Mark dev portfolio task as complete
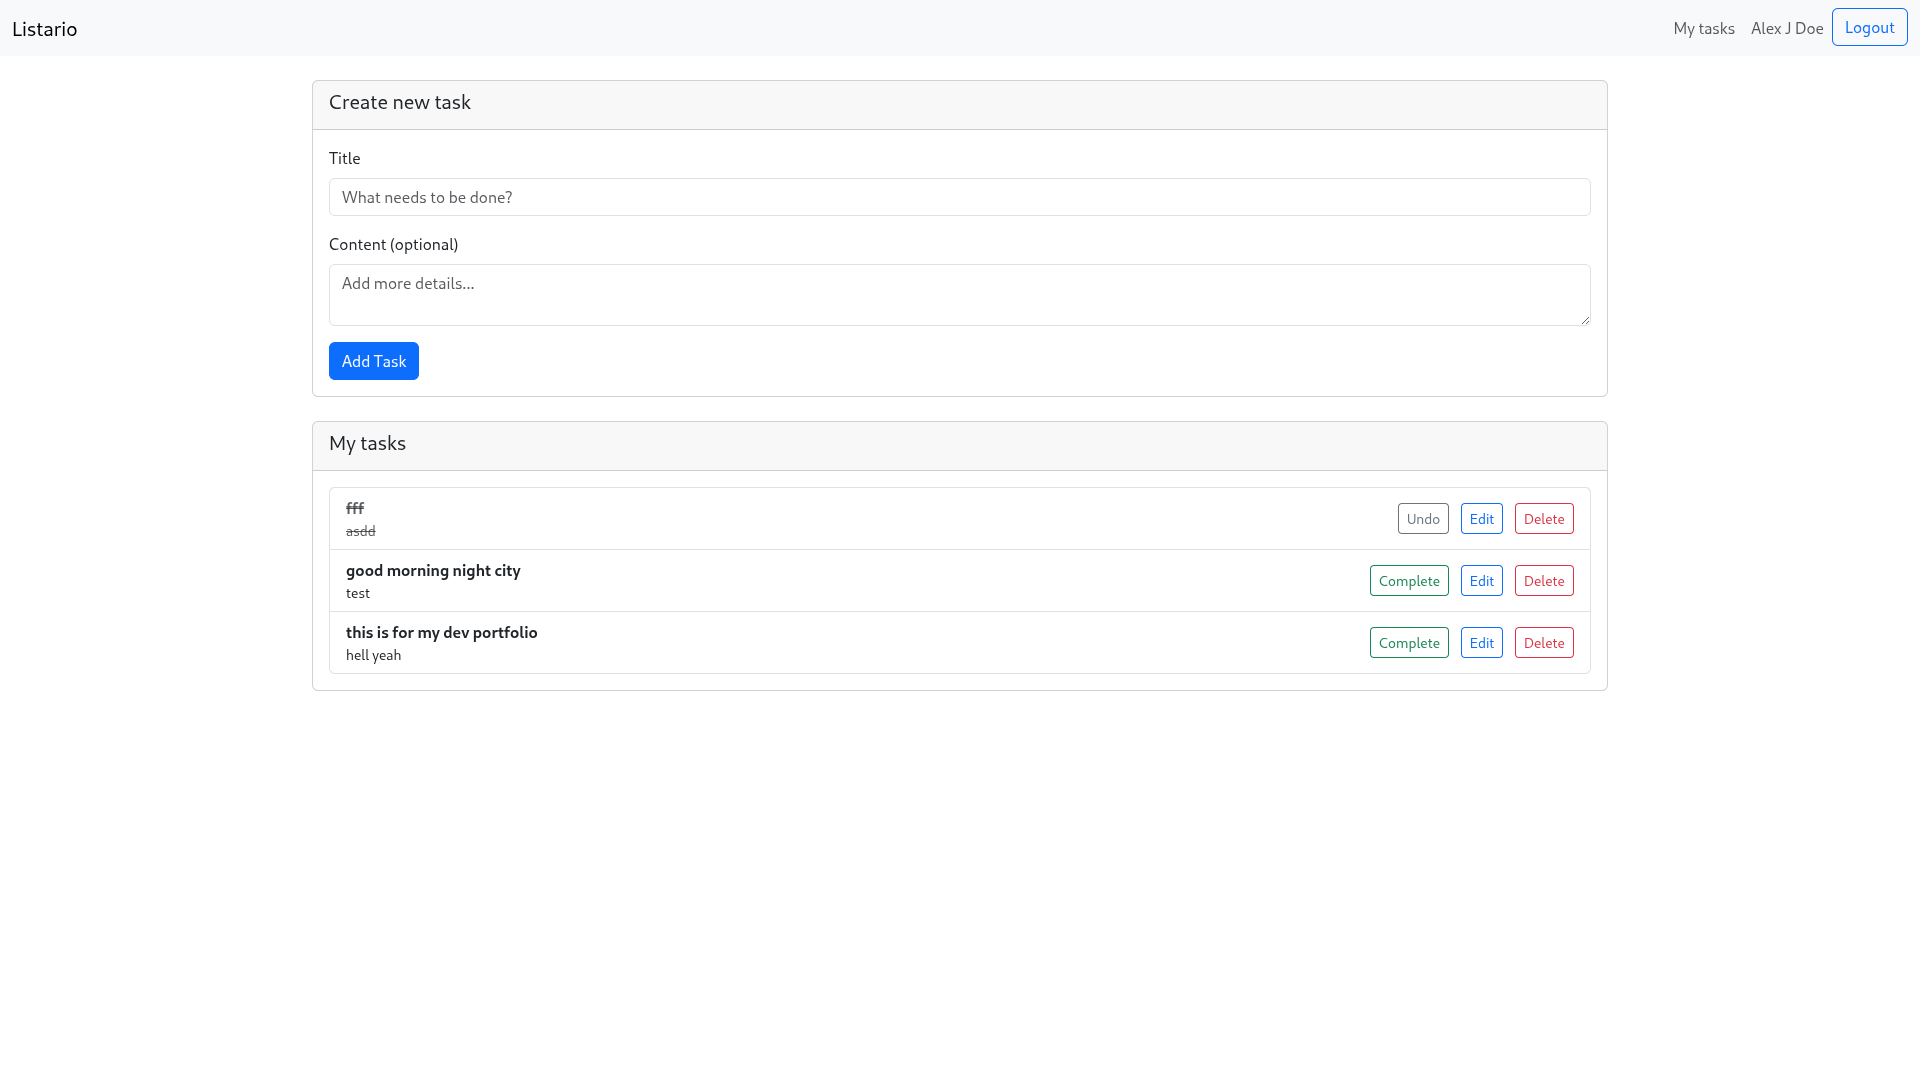1920x1080 pixels. coord(1408,643)
